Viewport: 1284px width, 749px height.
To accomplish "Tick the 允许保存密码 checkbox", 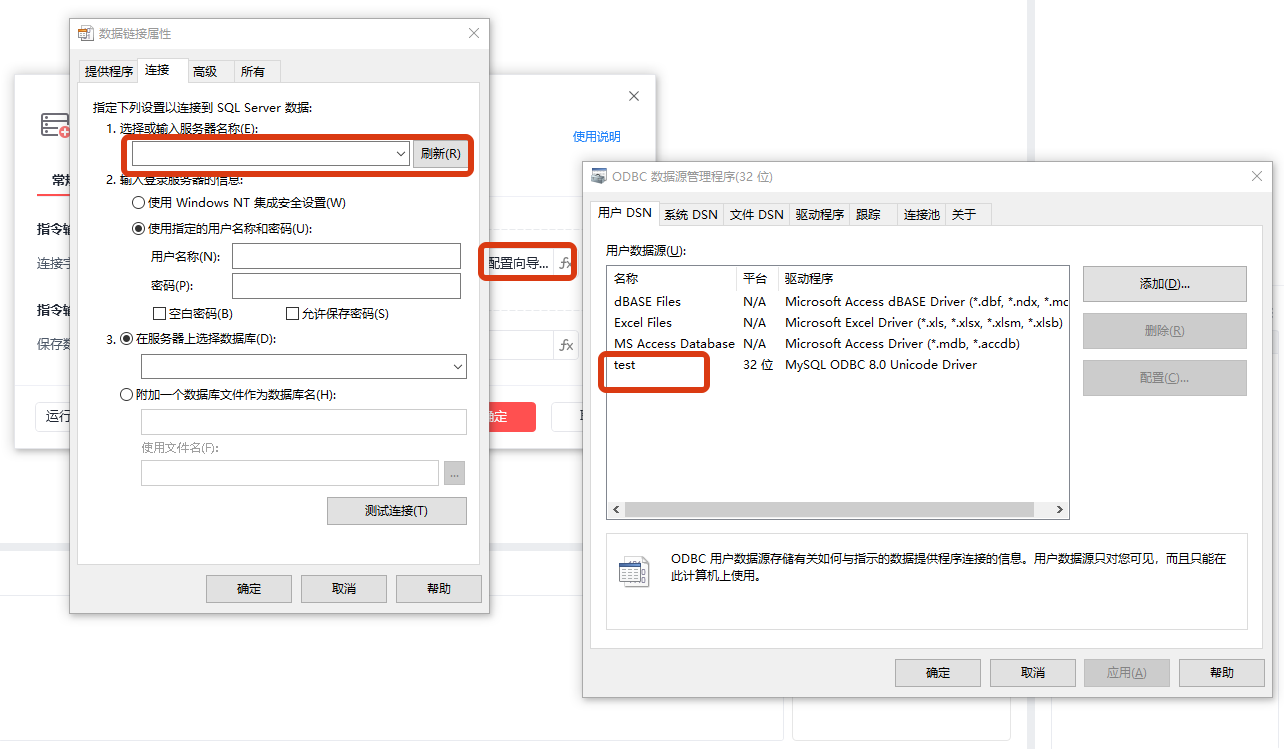I will pyautogui.click(x=293, y=314).
